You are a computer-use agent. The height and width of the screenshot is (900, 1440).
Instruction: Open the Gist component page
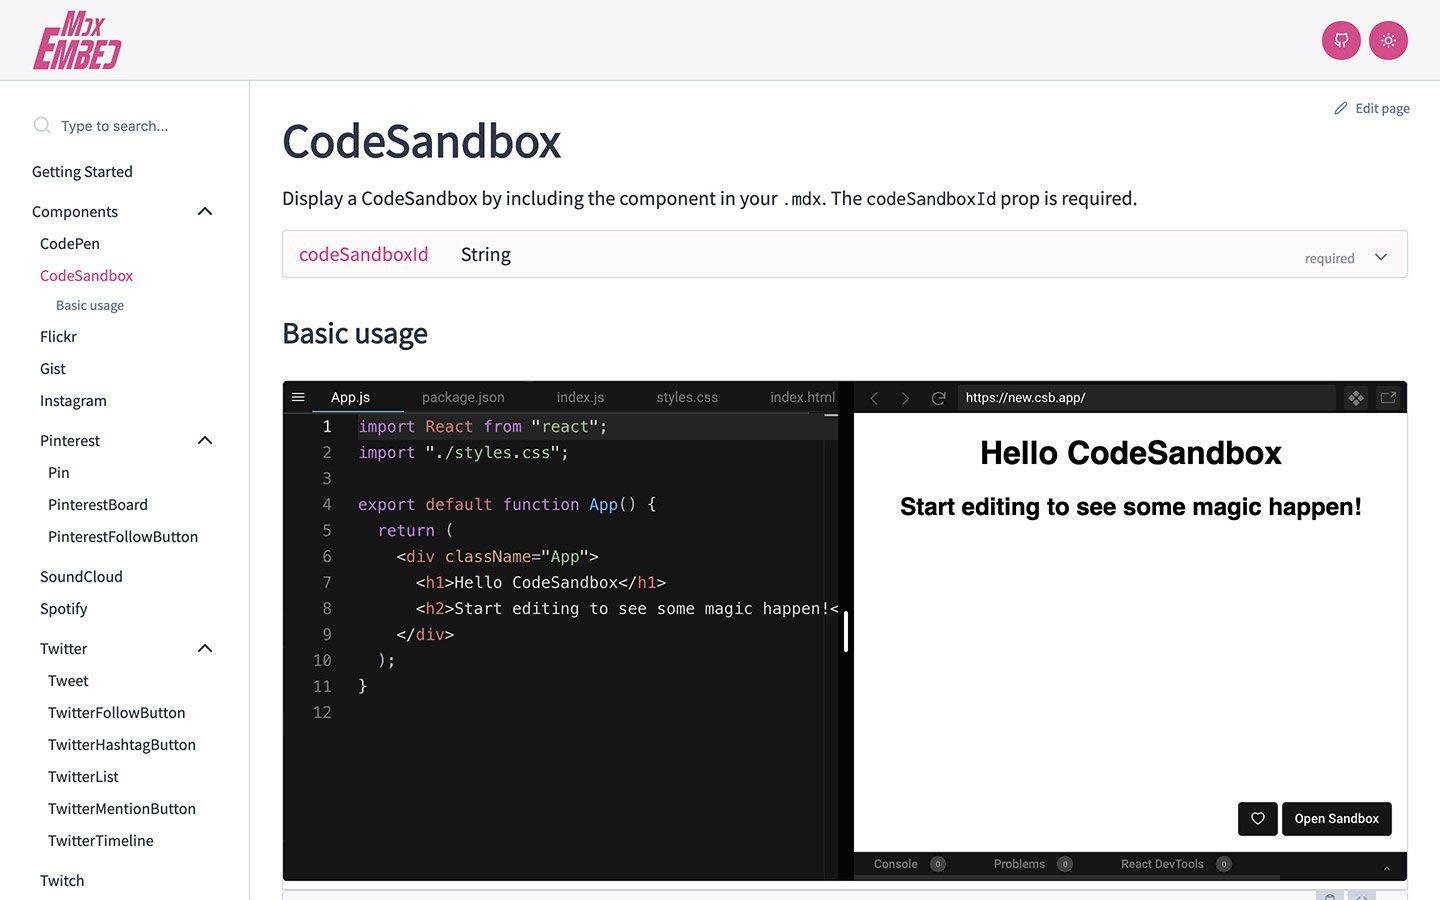pyautogui.click(x=53, y=369)
